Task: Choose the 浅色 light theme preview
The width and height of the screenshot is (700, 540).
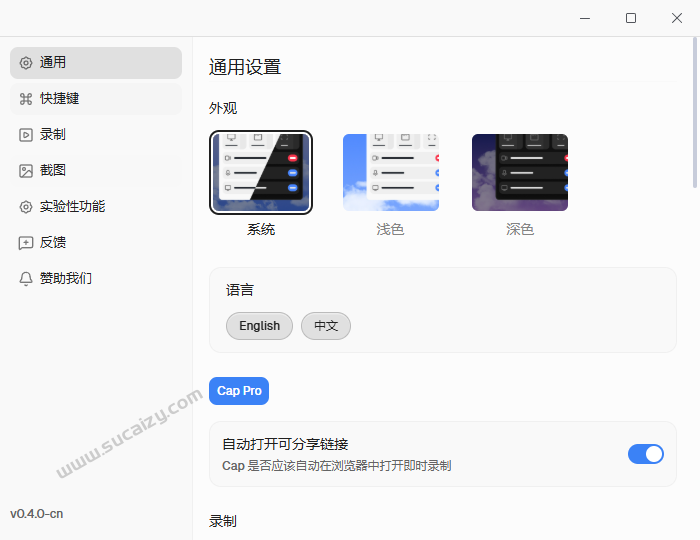Action: 390,172
